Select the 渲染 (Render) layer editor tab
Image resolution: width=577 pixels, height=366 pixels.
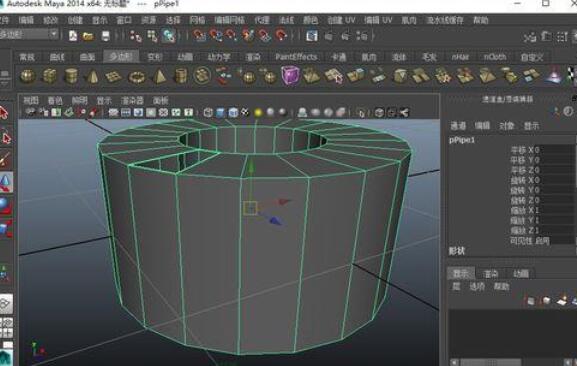(491, 274)
